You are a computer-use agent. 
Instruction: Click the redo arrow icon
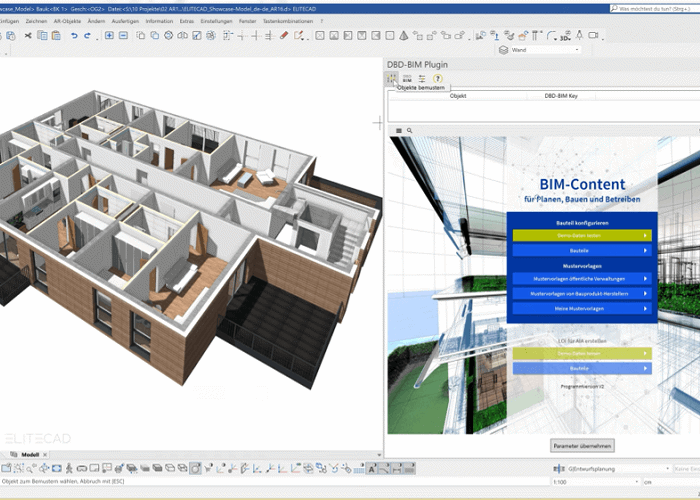tap(88, 35)
